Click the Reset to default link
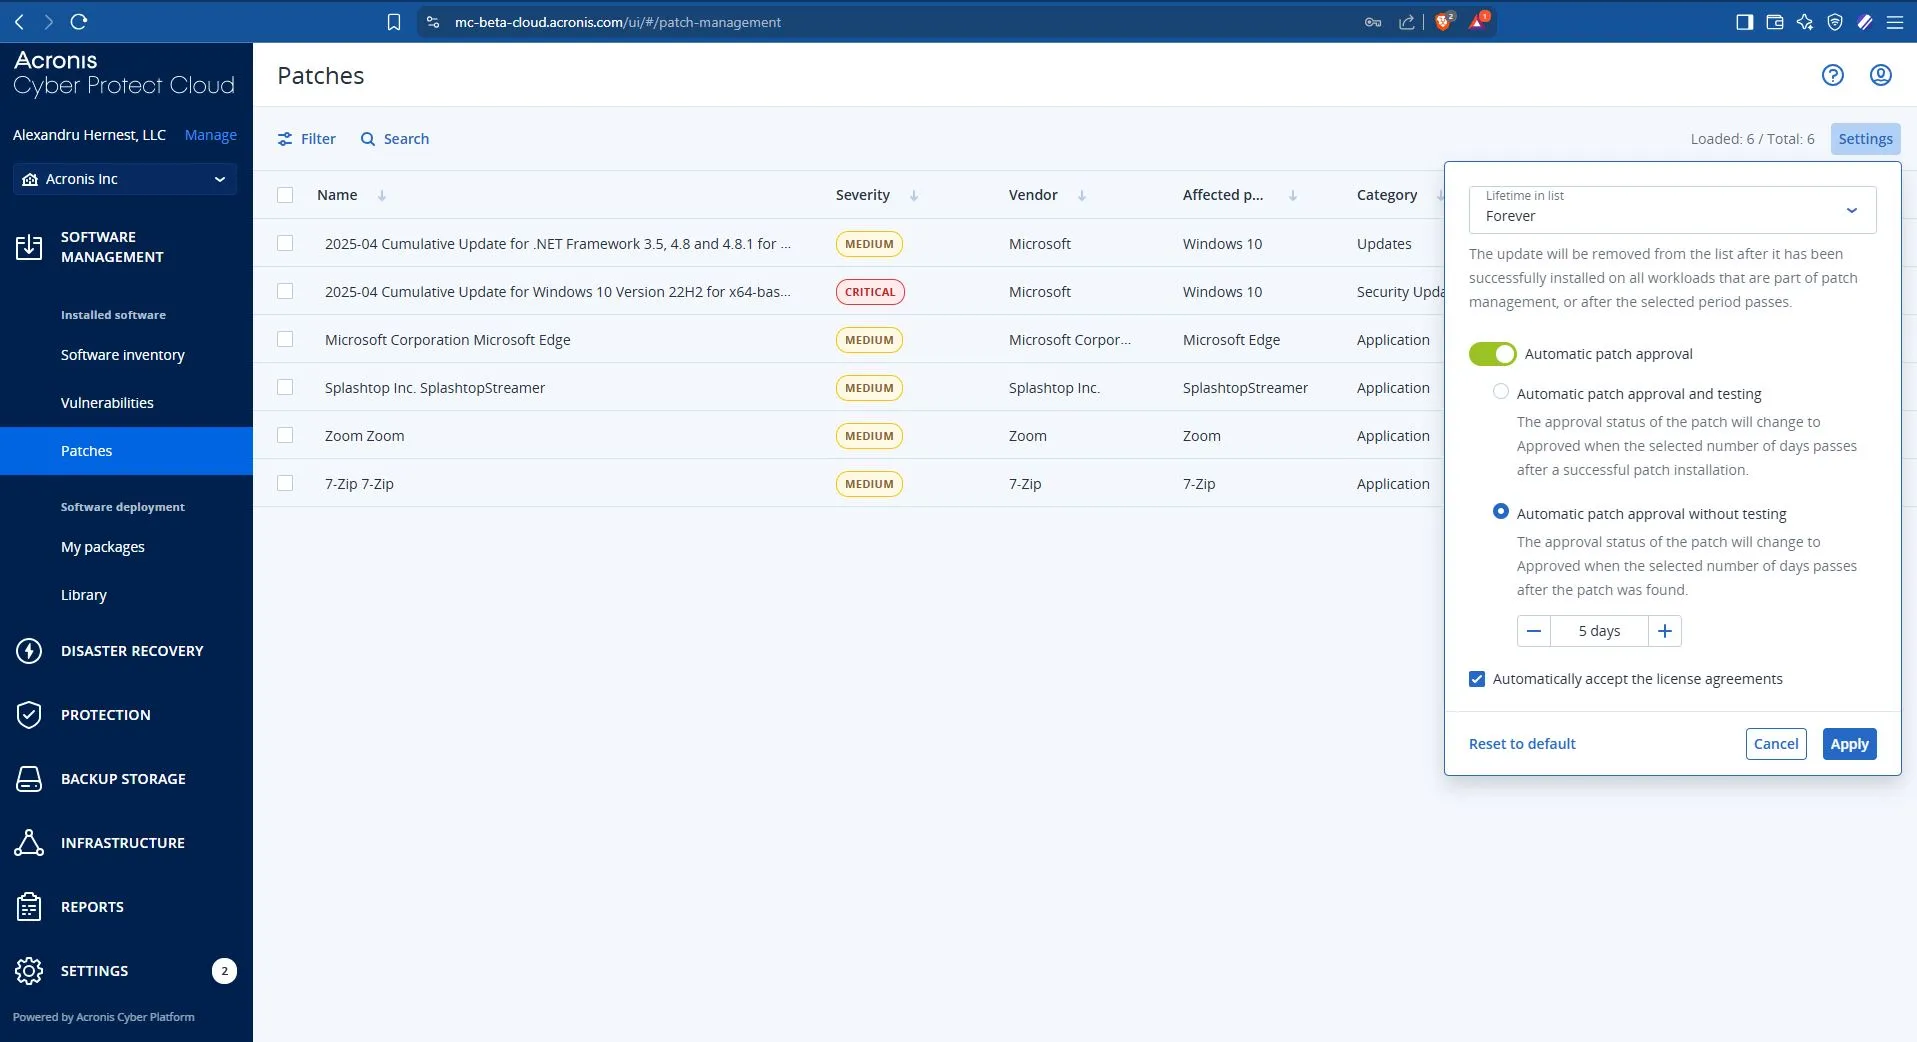This screenshot has height=1042, width=1917. pyautogui.click(x=1520, y=744)
